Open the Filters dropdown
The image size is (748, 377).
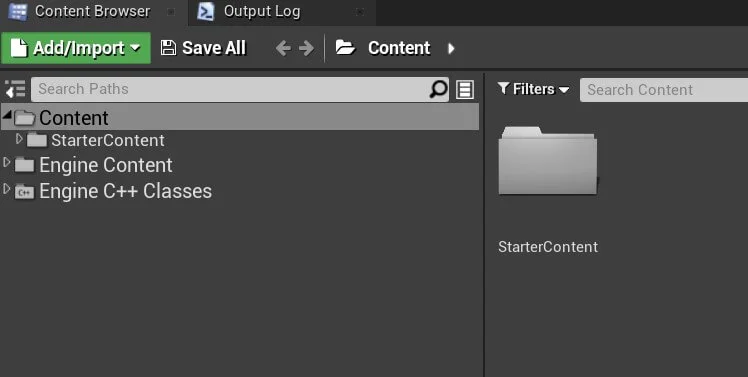(533, 89)
